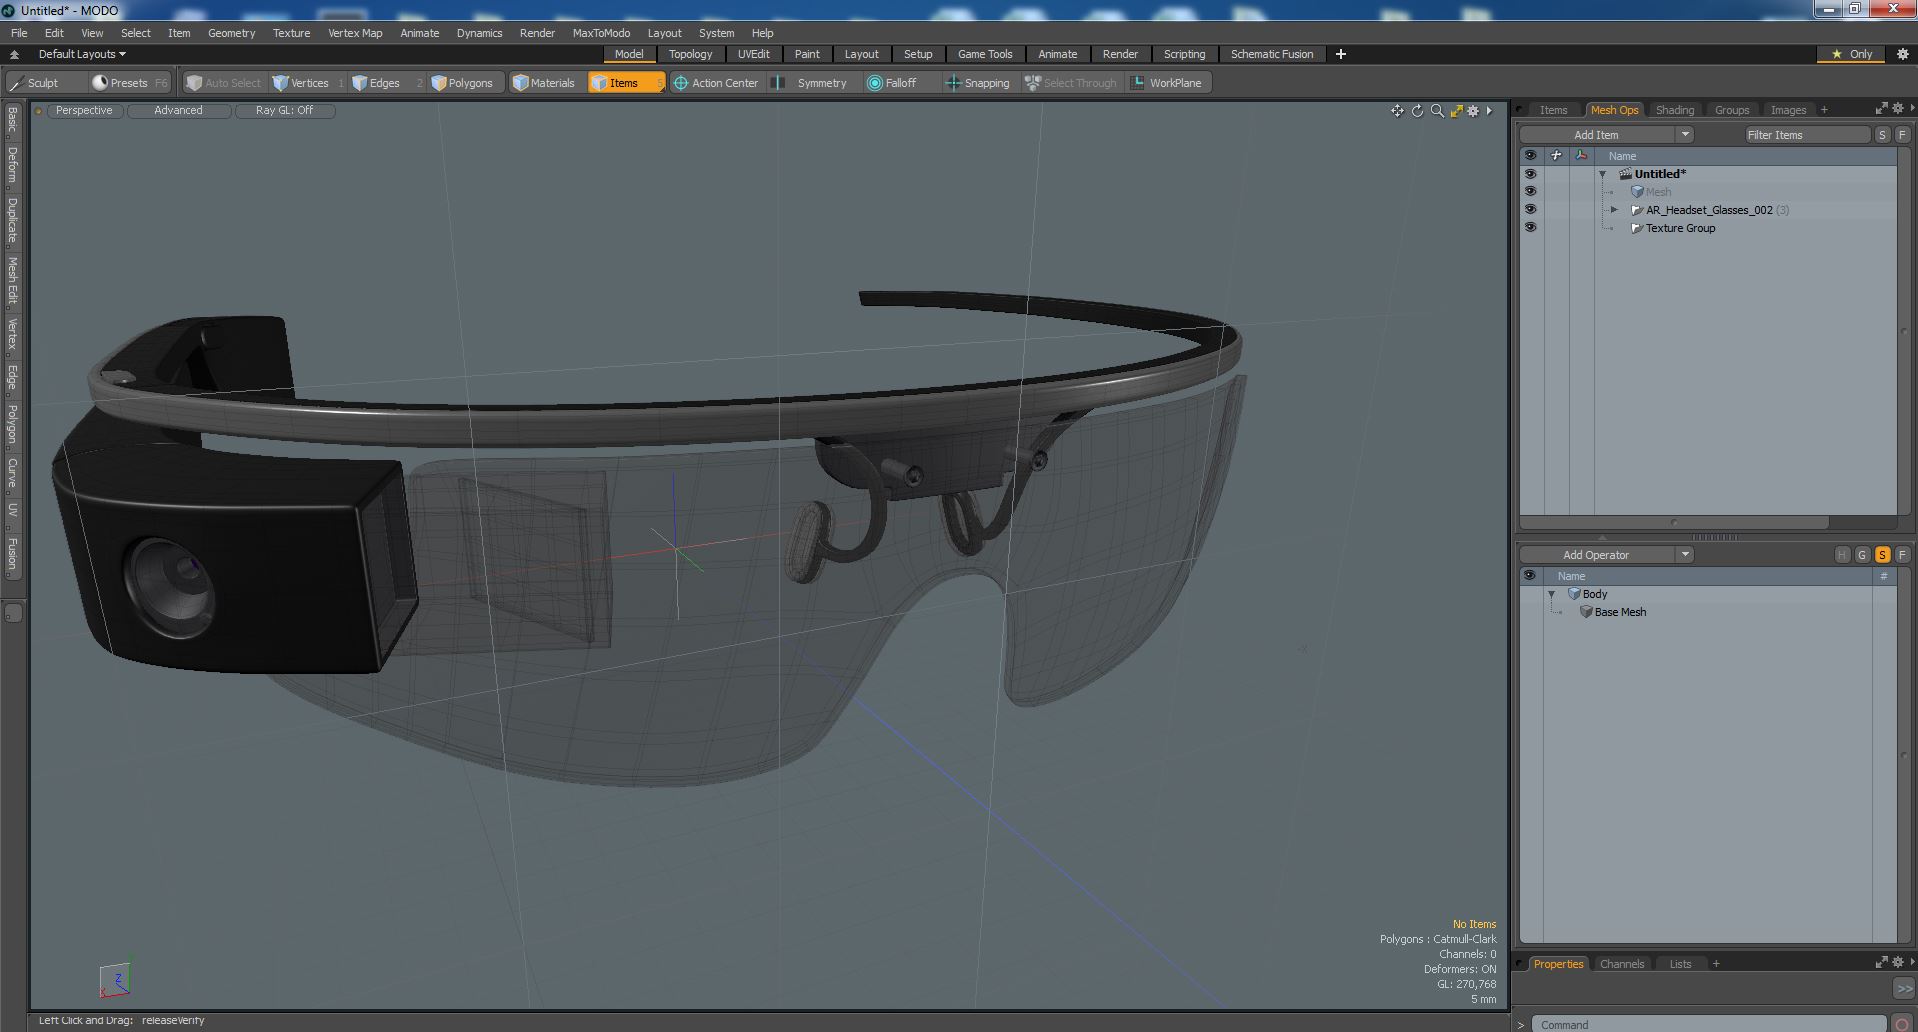
Task: Open the Action Center options
Action: [716, 83]
